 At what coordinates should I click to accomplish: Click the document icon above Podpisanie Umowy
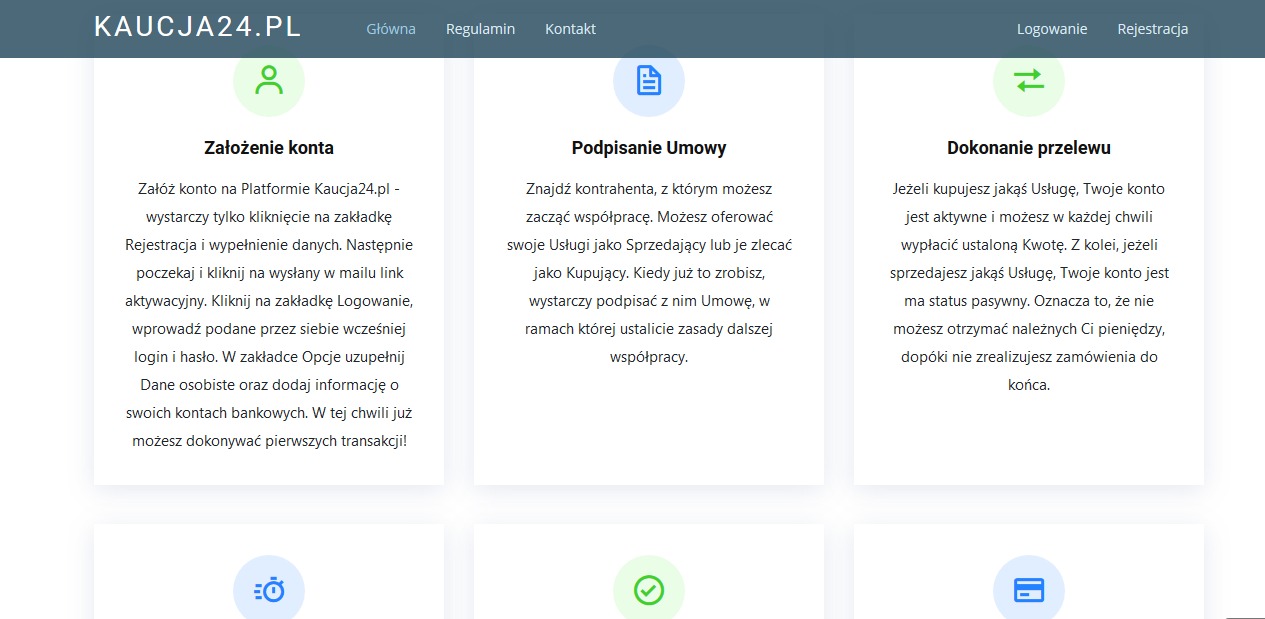(x=649, y=80)
